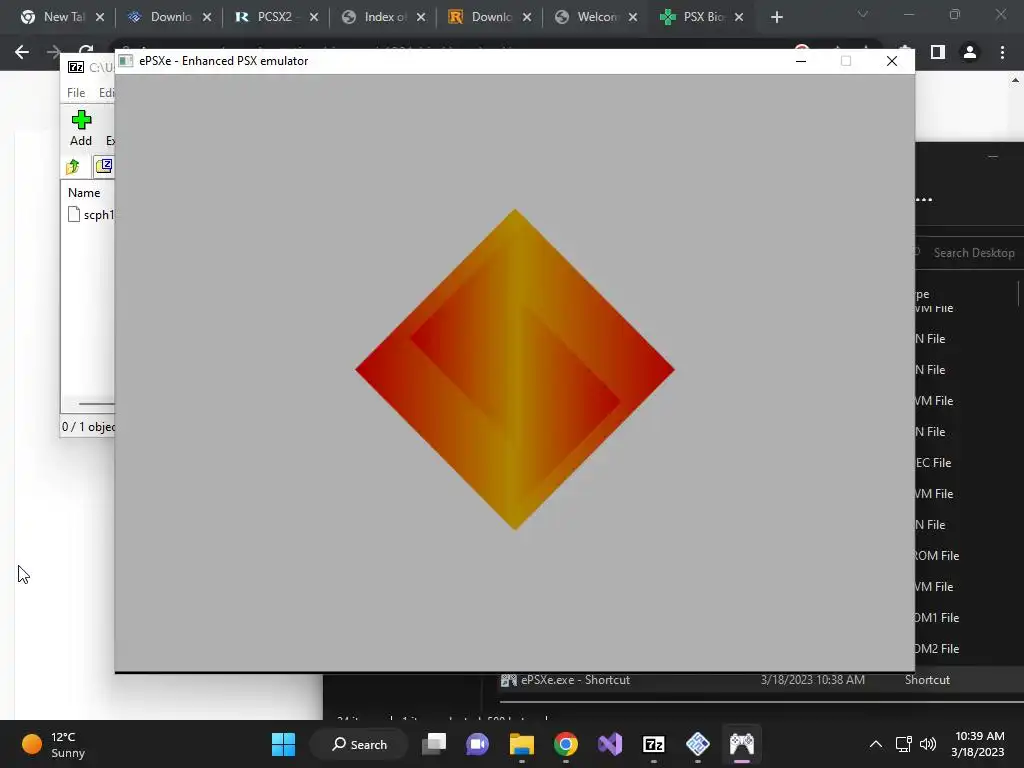
Task: Switch to the Welcome browser tab
Action: click(596, 17)
